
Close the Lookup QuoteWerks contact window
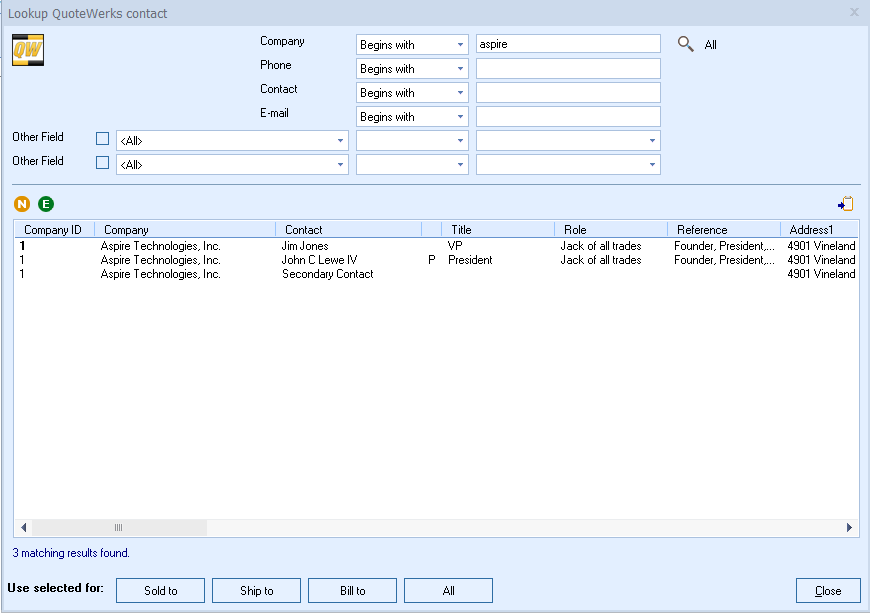coord(854,13)
